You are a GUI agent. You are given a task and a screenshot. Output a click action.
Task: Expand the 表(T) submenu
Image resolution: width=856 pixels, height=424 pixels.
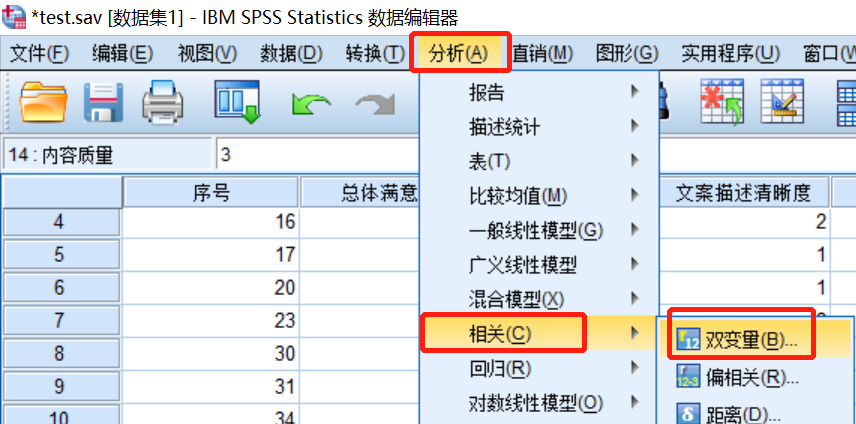click(539, 161)
